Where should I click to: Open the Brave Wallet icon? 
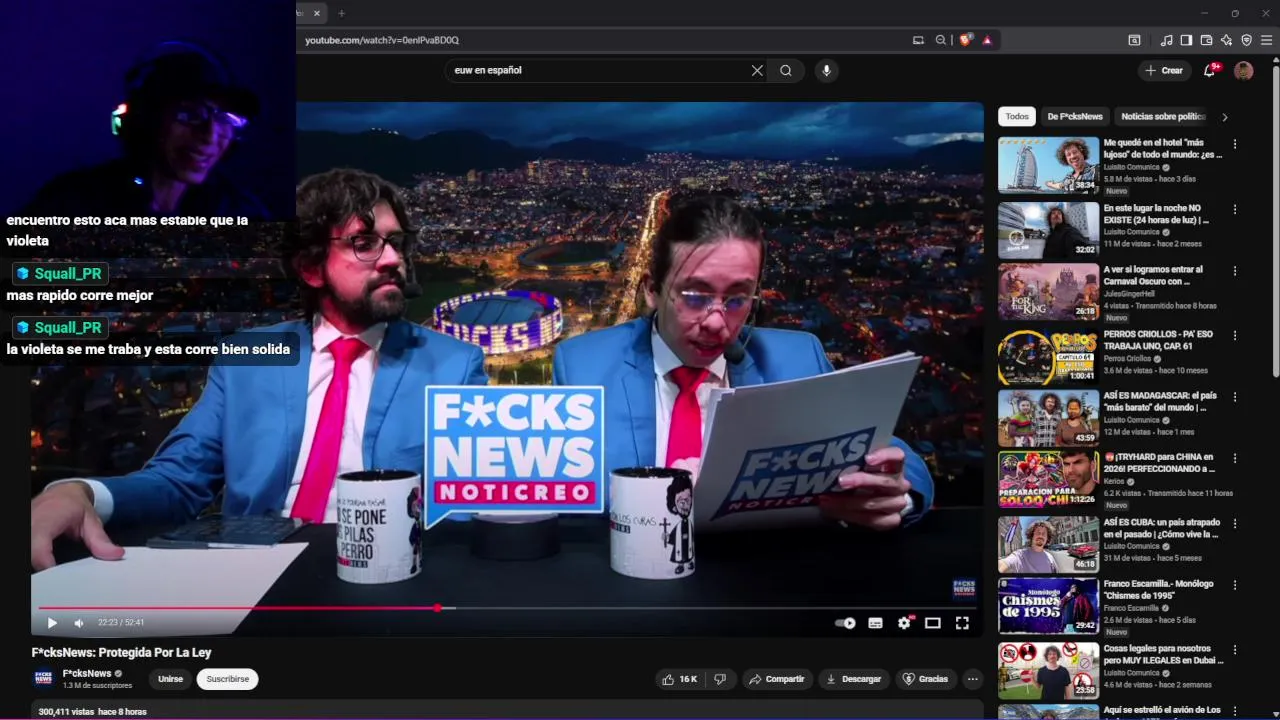1206,40
